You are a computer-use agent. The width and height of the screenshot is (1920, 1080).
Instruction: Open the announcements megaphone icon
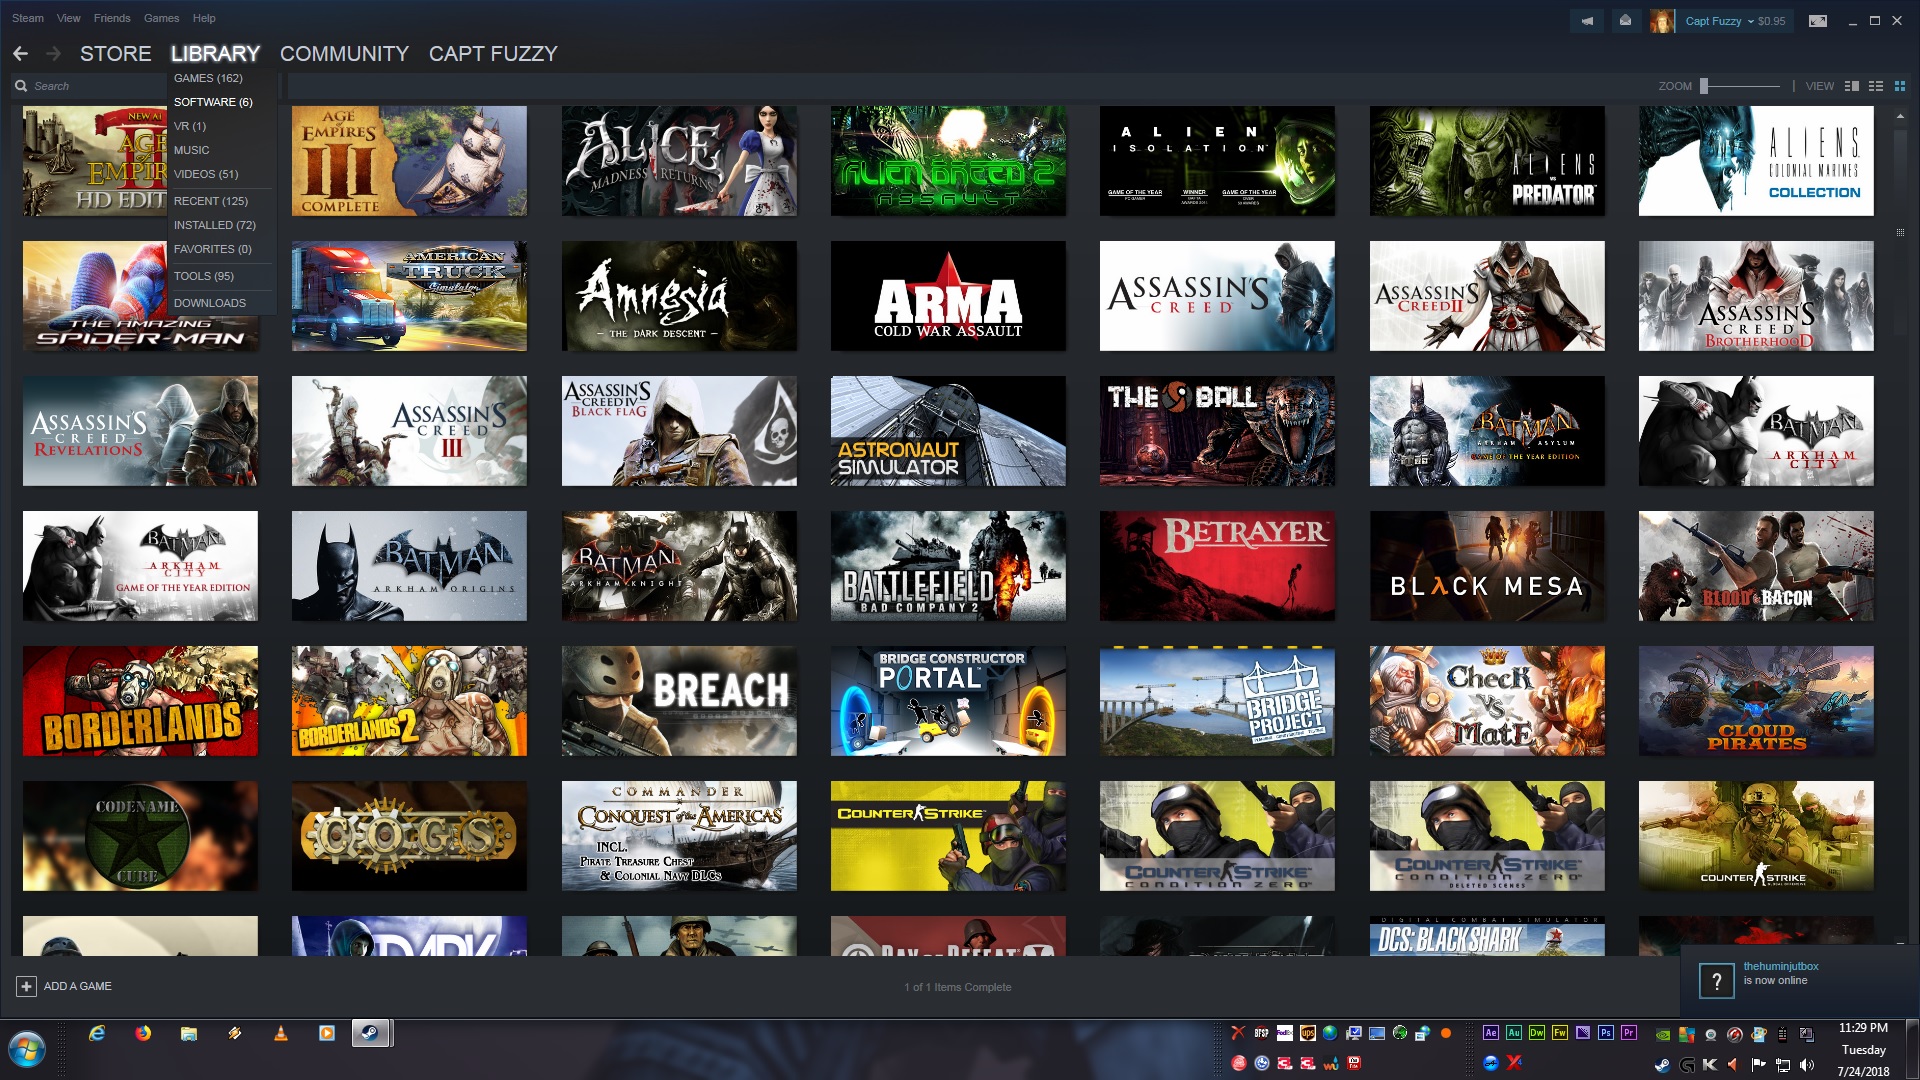tap(1587, 21)
